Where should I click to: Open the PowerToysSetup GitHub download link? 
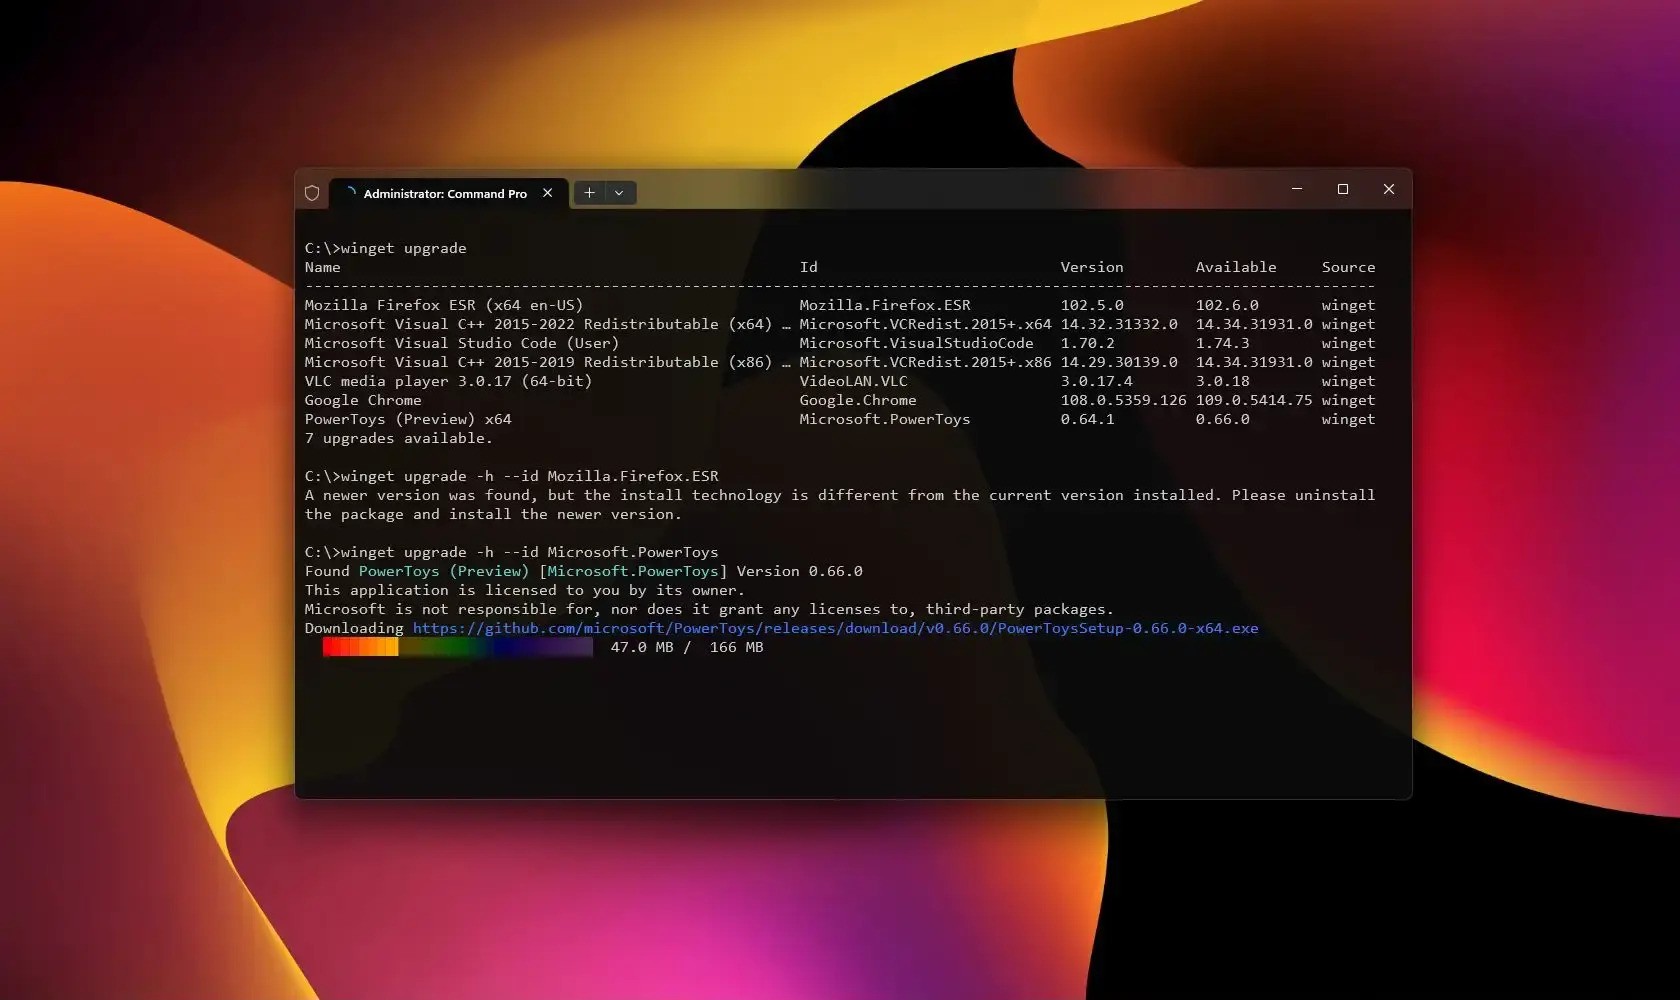pyautogui.click(x=835, y=628)
